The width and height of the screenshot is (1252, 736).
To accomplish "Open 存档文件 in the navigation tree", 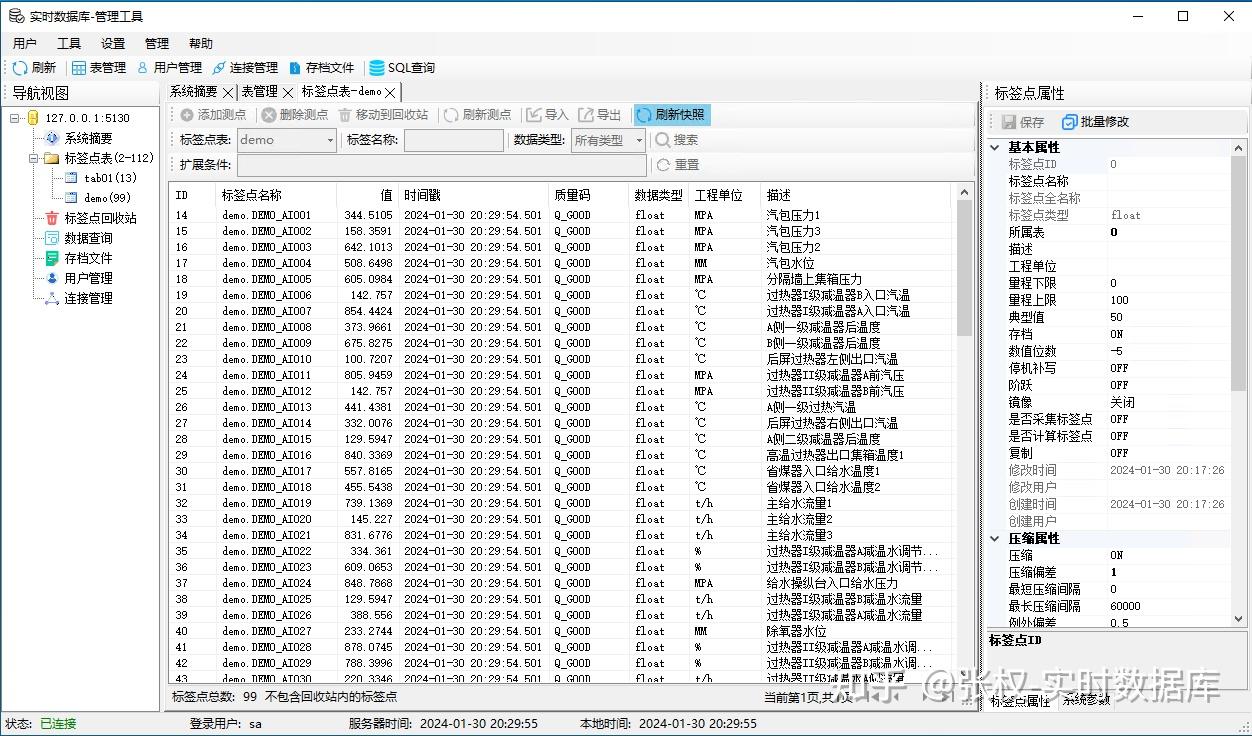I will (x=88, y=258).
